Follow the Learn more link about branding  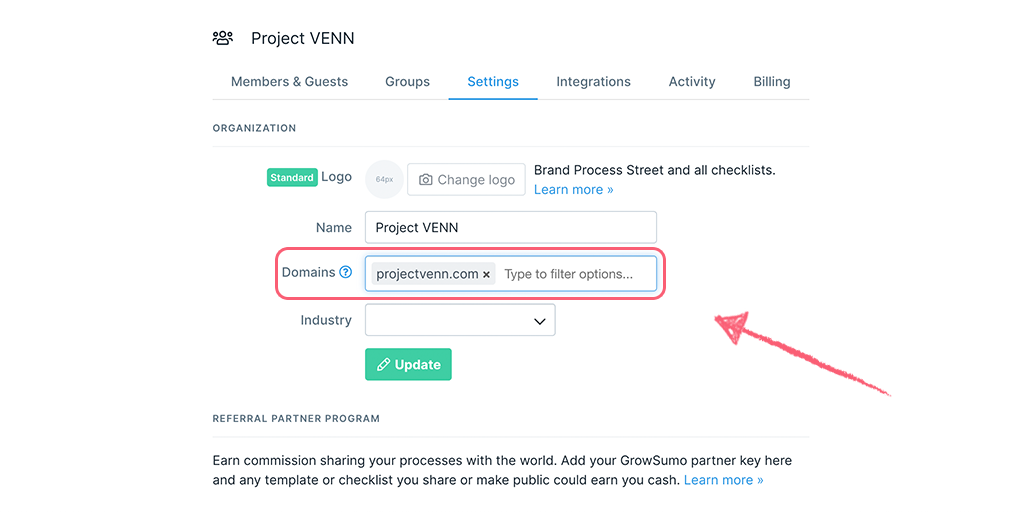[573, 189]
